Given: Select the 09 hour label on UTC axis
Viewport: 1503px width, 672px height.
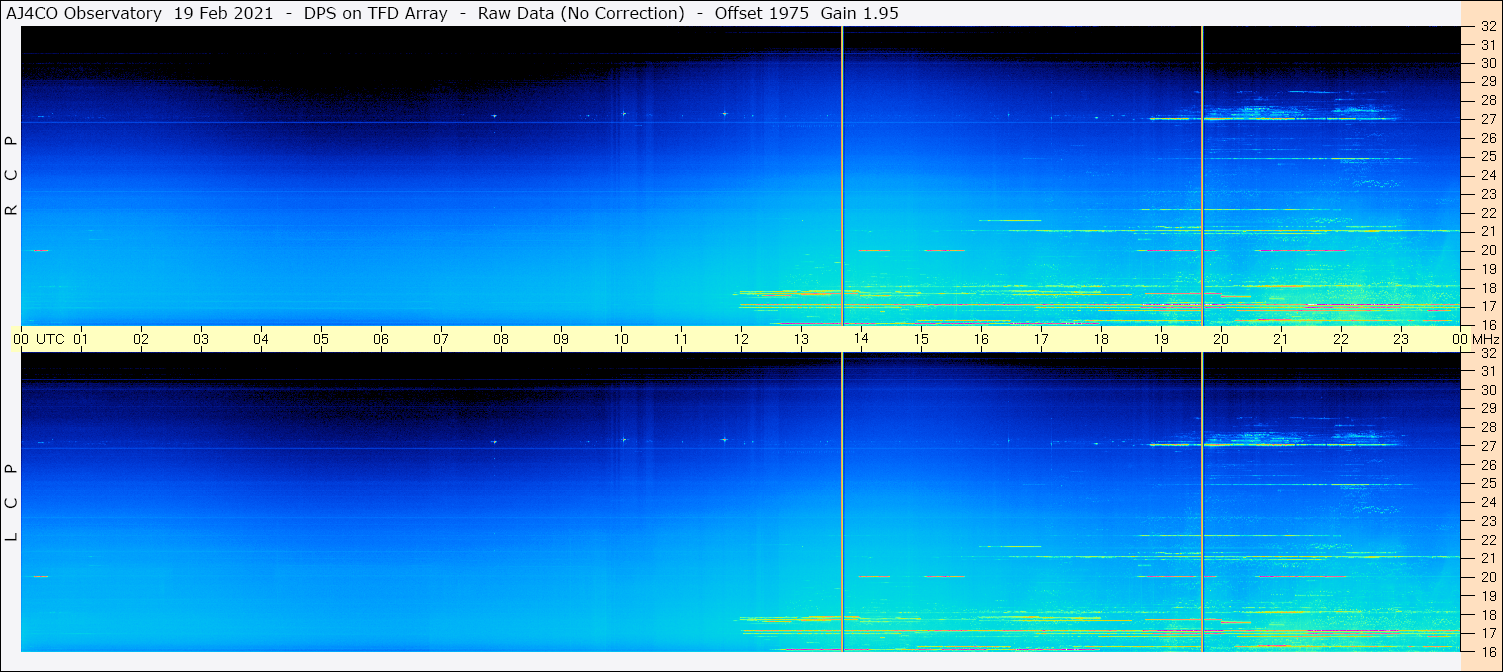Looking at the screenshot, I should coord(561,339).
